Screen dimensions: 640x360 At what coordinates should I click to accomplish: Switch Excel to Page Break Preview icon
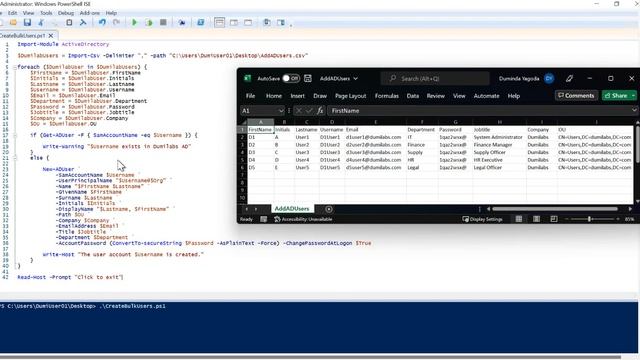[x=554, y=219]
